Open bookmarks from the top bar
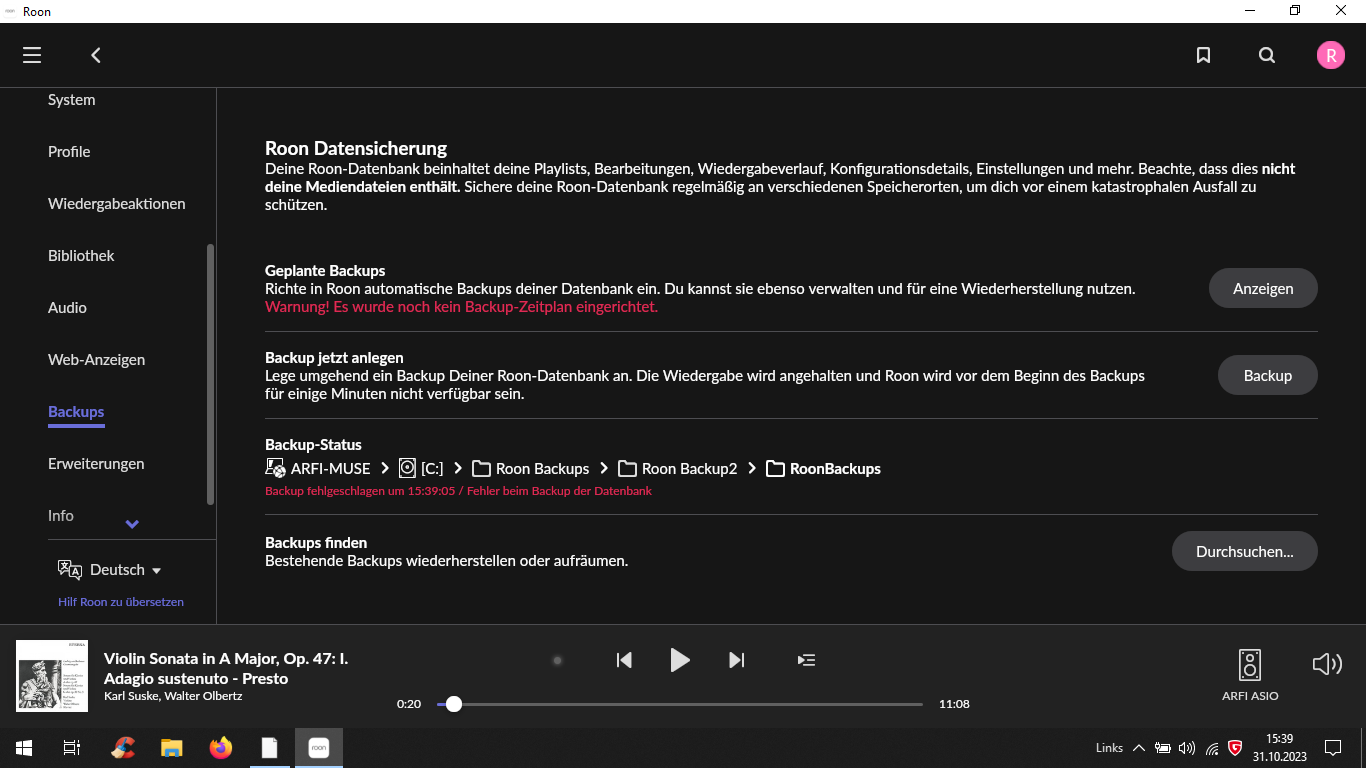1366x768 pixels. pyautogui.click(x=1203, y=55)
